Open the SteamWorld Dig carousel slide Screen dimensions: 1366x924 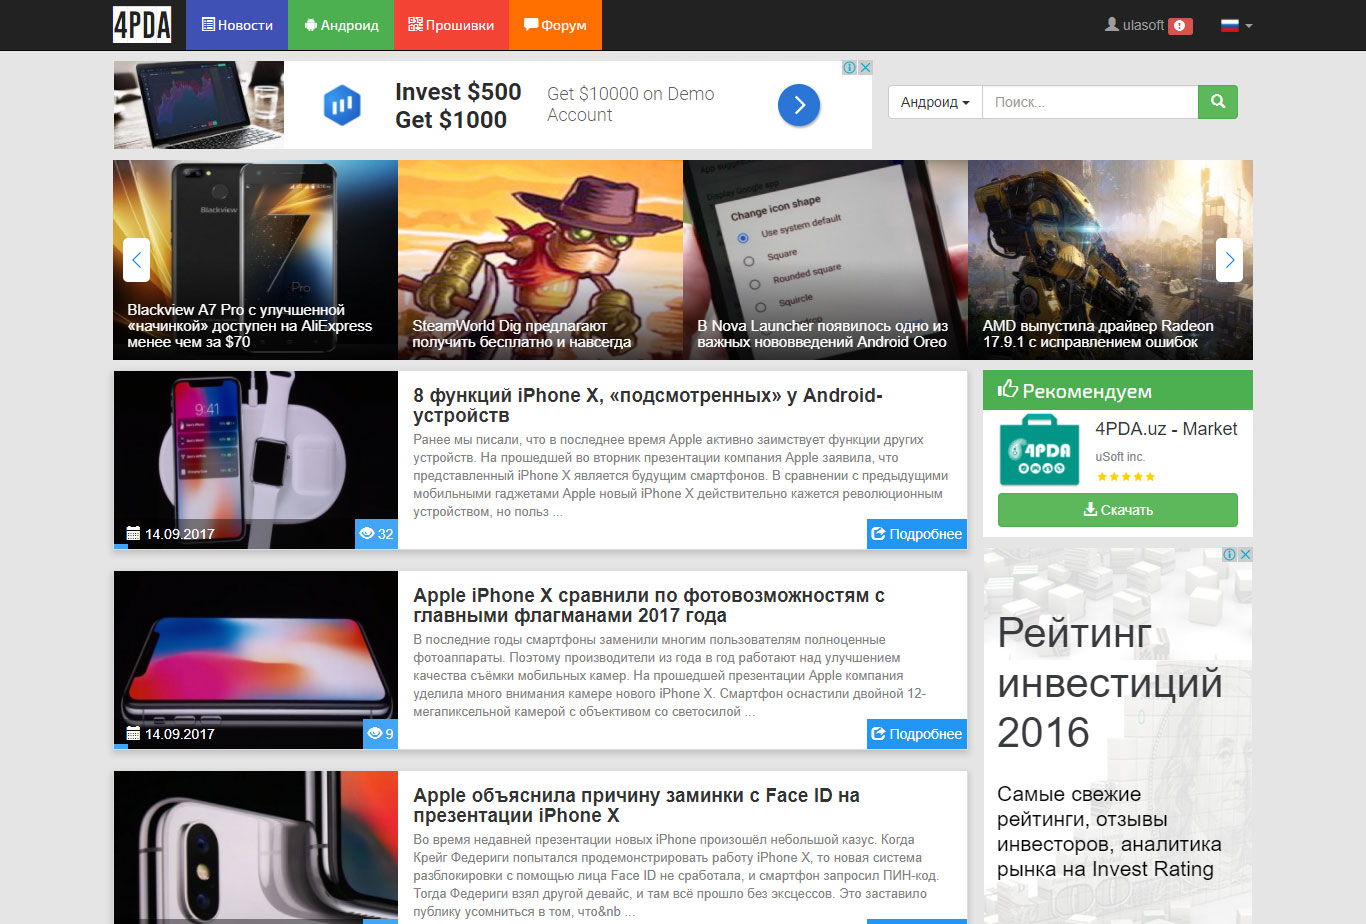(x=540, y=260)
